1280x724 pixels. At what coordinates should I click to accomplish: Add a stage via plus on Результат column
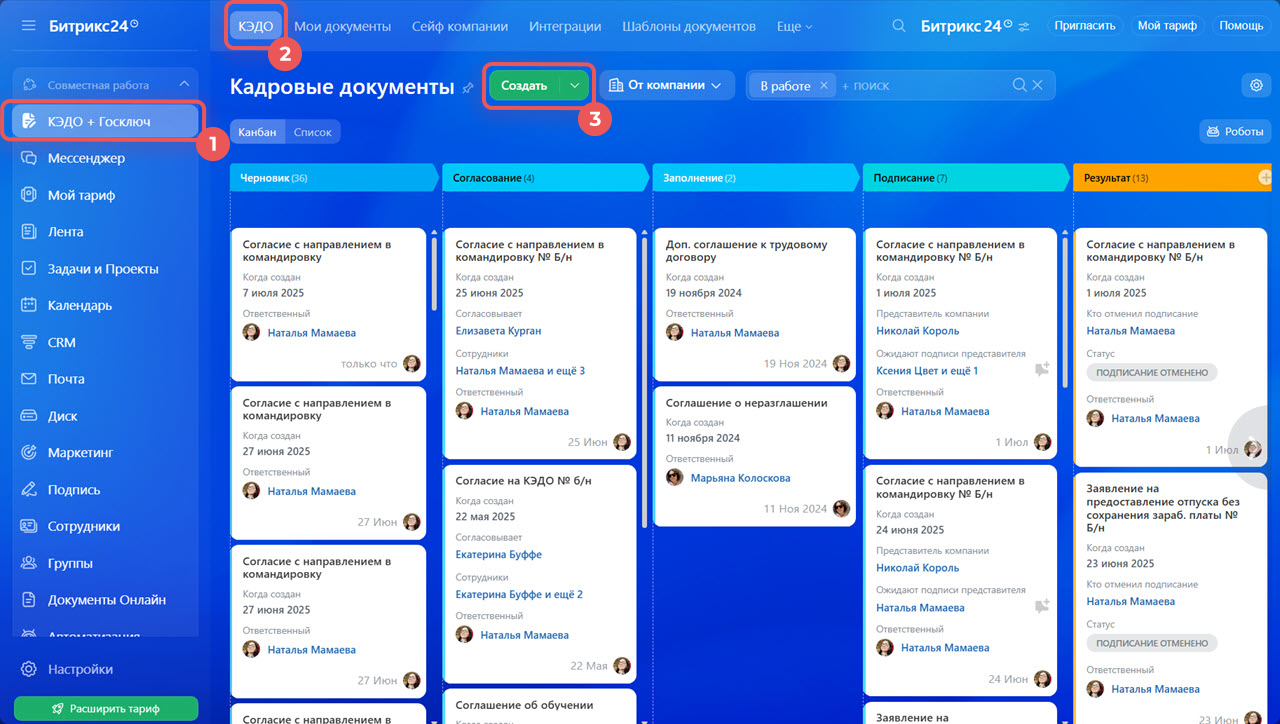1265,177
